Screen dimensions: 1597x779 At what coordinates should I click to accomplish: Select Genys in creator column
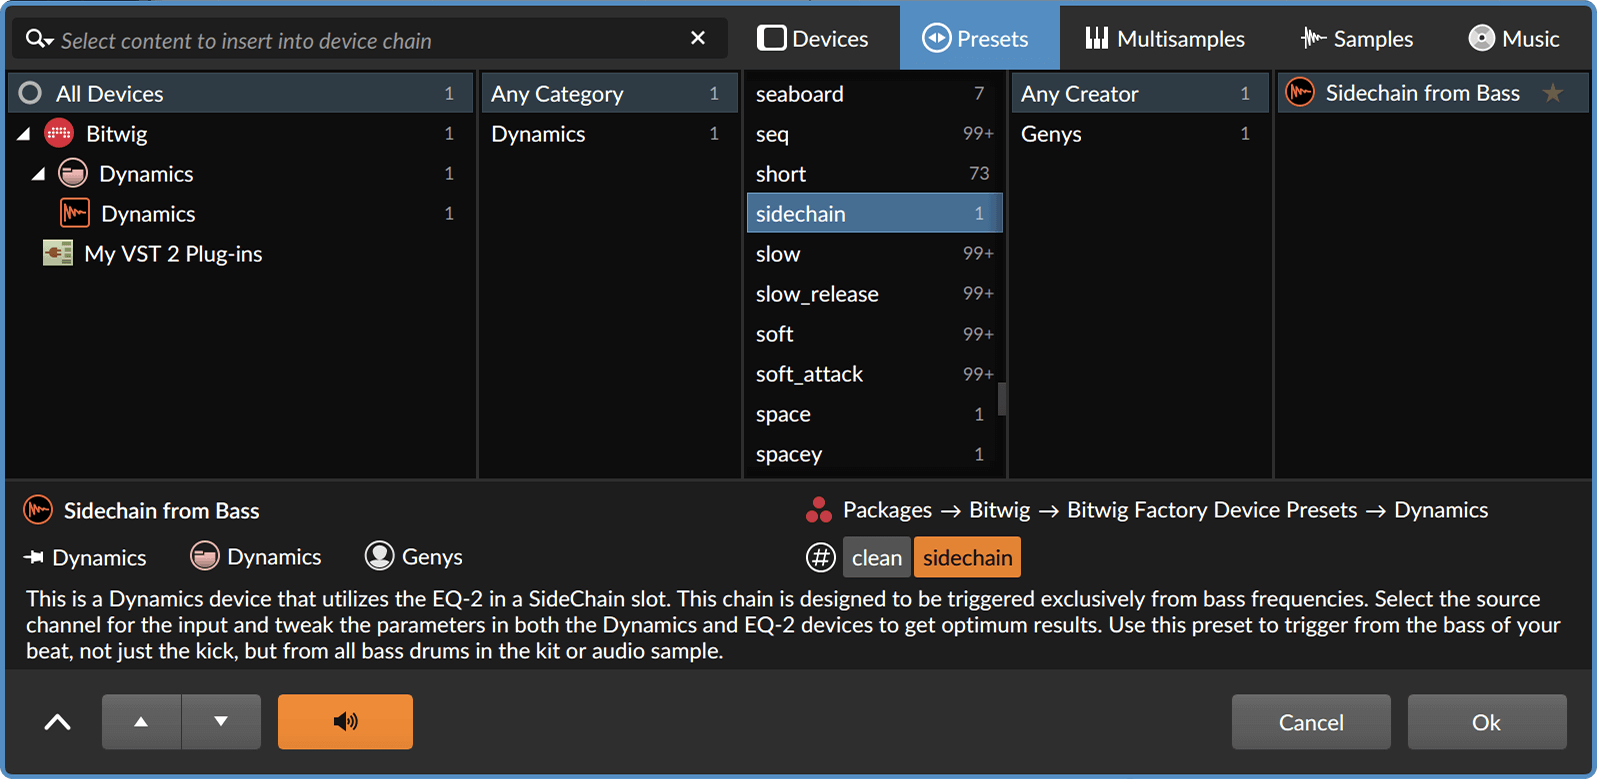click(1138, 133)
